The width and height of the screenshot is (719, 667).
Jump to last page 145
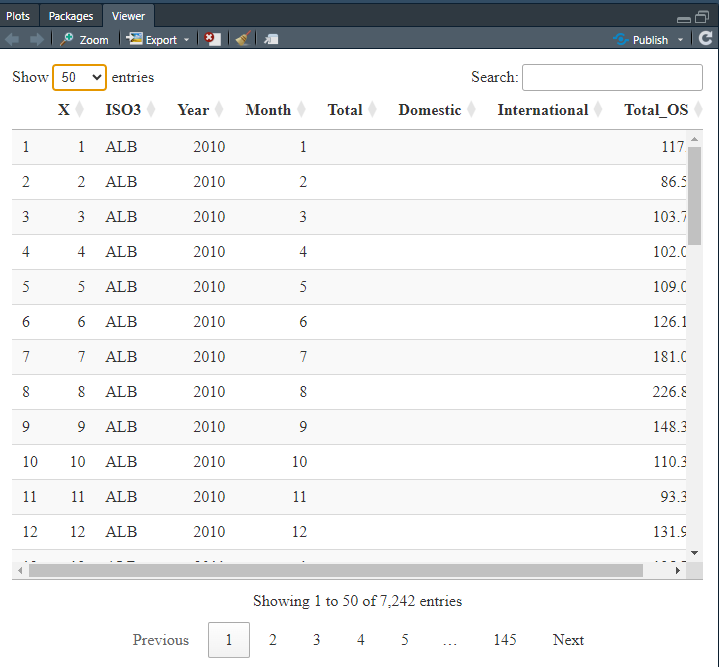click(x=505, y=640)
